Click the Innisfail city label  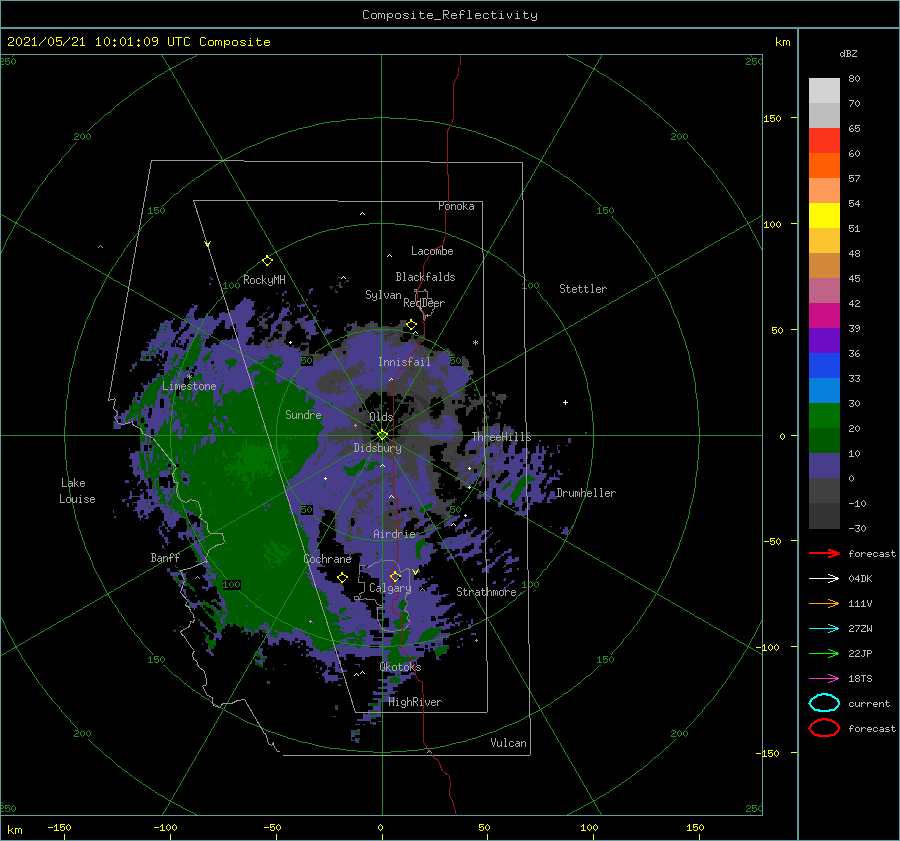[404, 362]
